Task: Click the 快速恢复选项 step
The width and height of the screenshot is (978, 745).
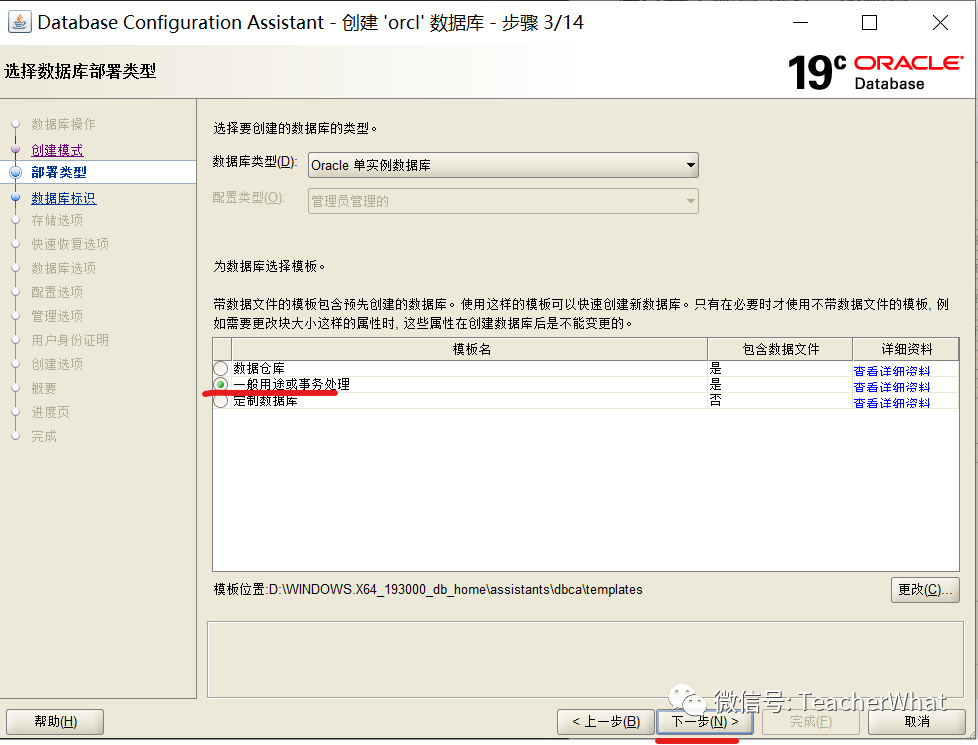Action: point(70,244)
